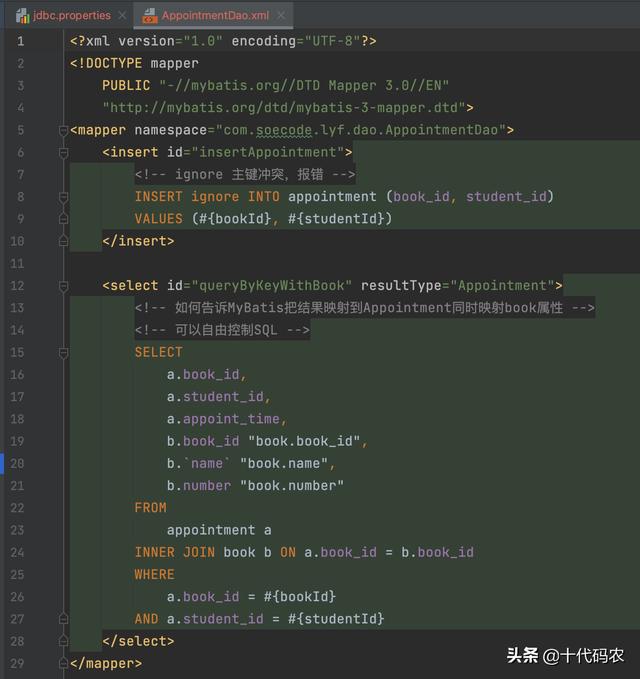Click the closing </mapper> tag
This screenshot has height=679, width=640.
106,663
